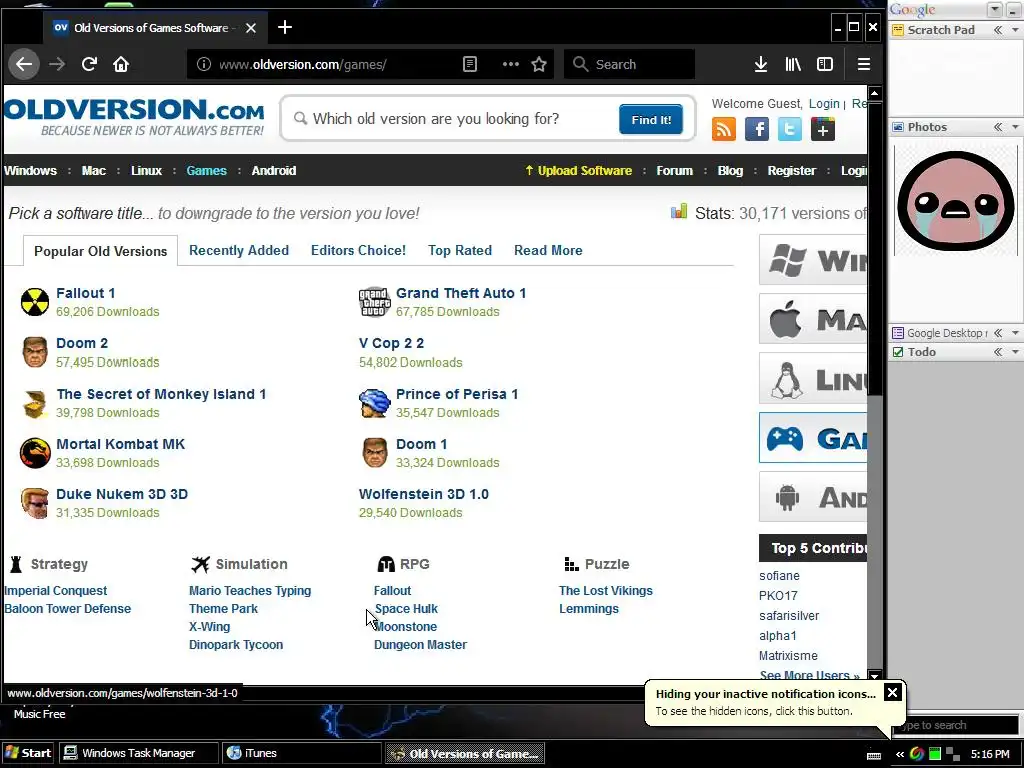Click the RSS feed orange icon
1024x768 pixels.
click(724, 129)
